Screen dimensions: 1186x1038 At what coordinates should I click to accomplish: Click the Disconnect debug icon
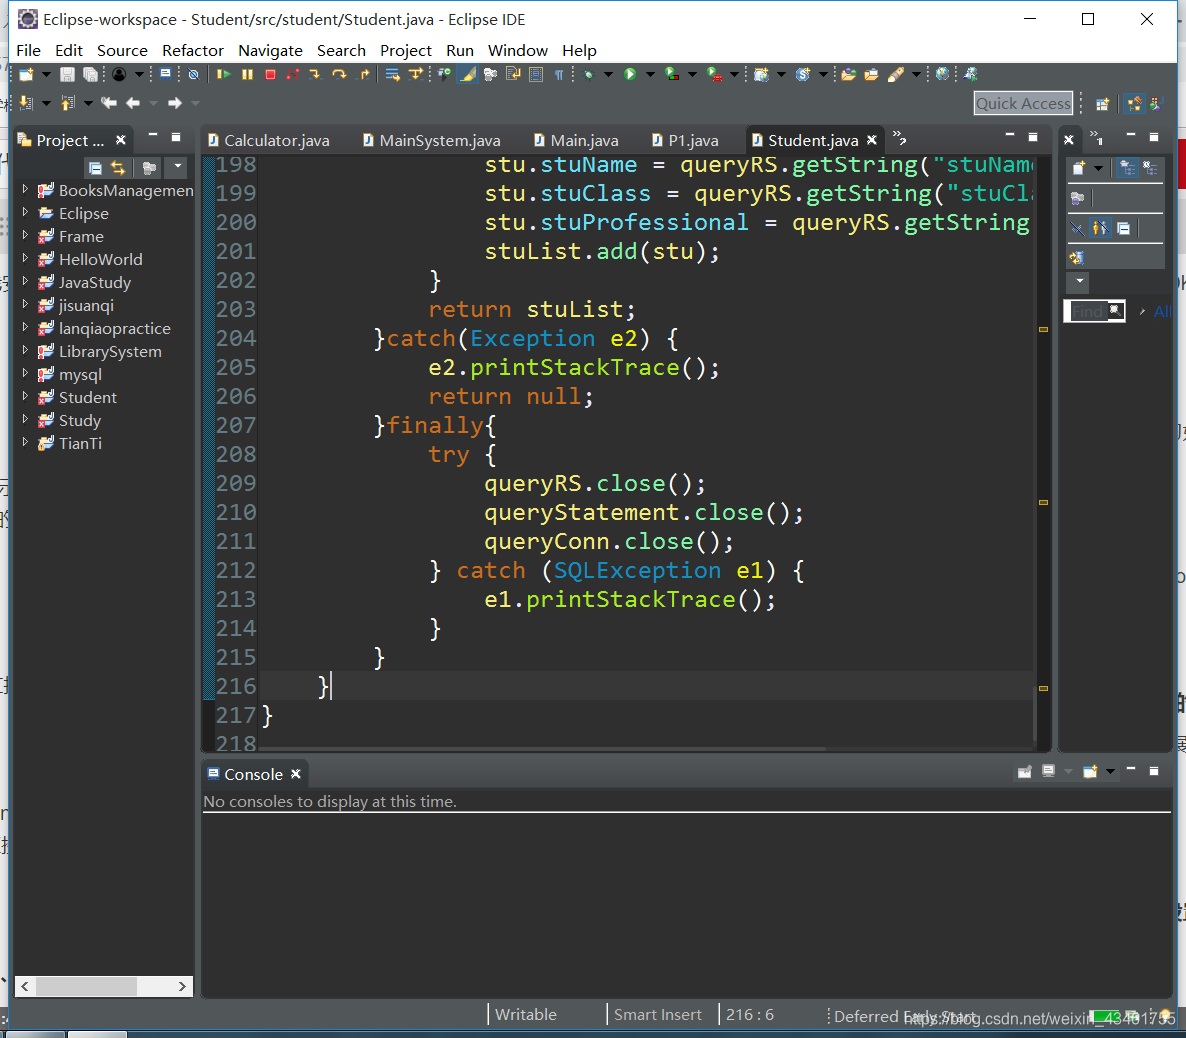click(293, 74)
